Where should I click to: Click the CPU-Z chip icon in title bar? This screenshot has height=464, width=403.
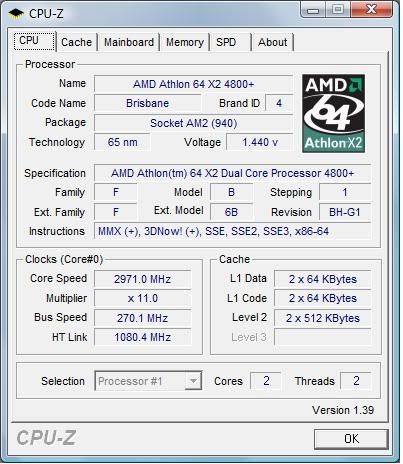pyautogui.click(x=16, y=13)
